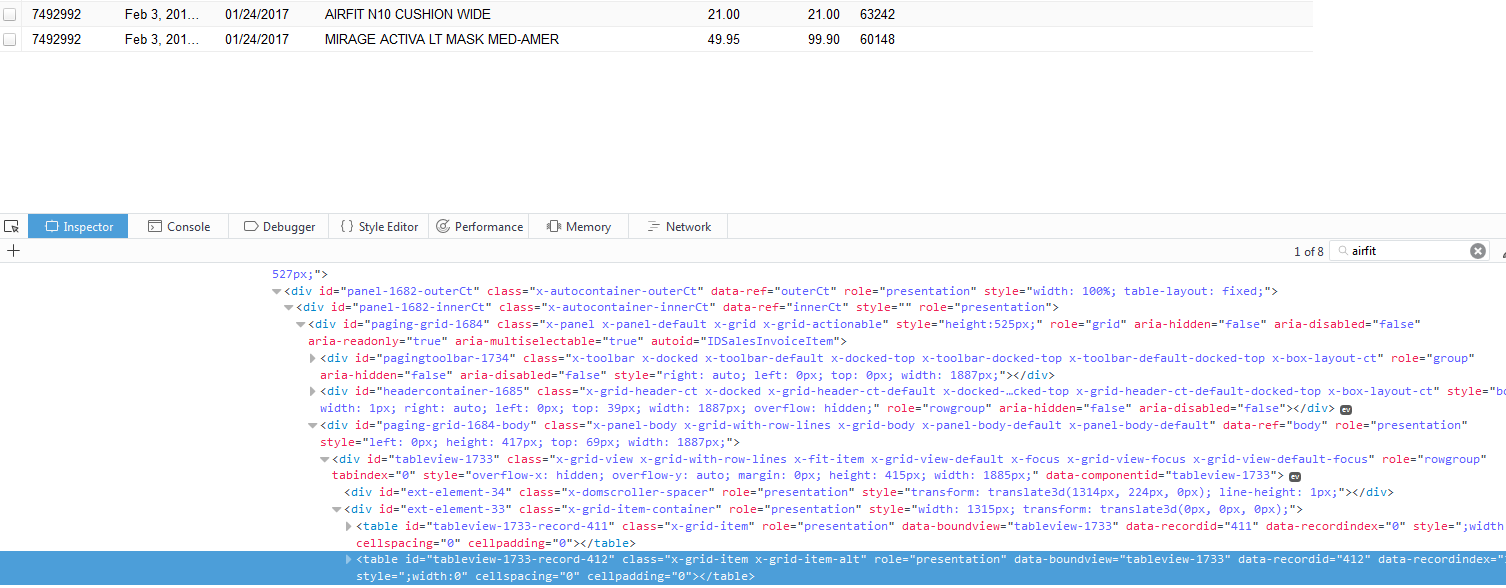1506x588 pixels.
Task: Open the Console tab
Action: click(179, 226)
